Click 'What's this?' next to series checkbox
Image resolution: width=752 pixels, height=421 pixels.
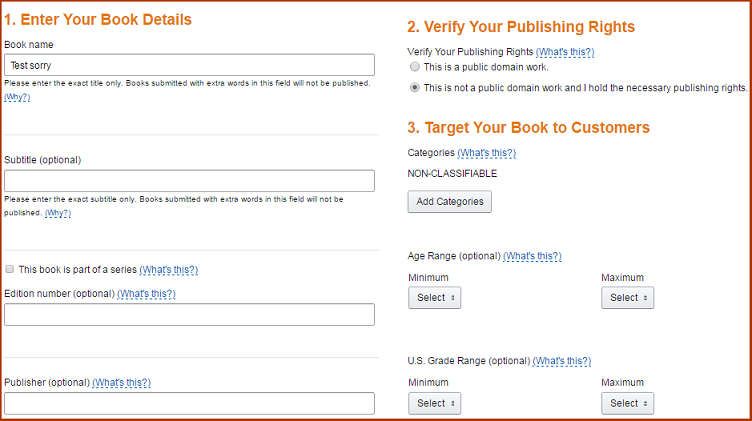point(169,269)
